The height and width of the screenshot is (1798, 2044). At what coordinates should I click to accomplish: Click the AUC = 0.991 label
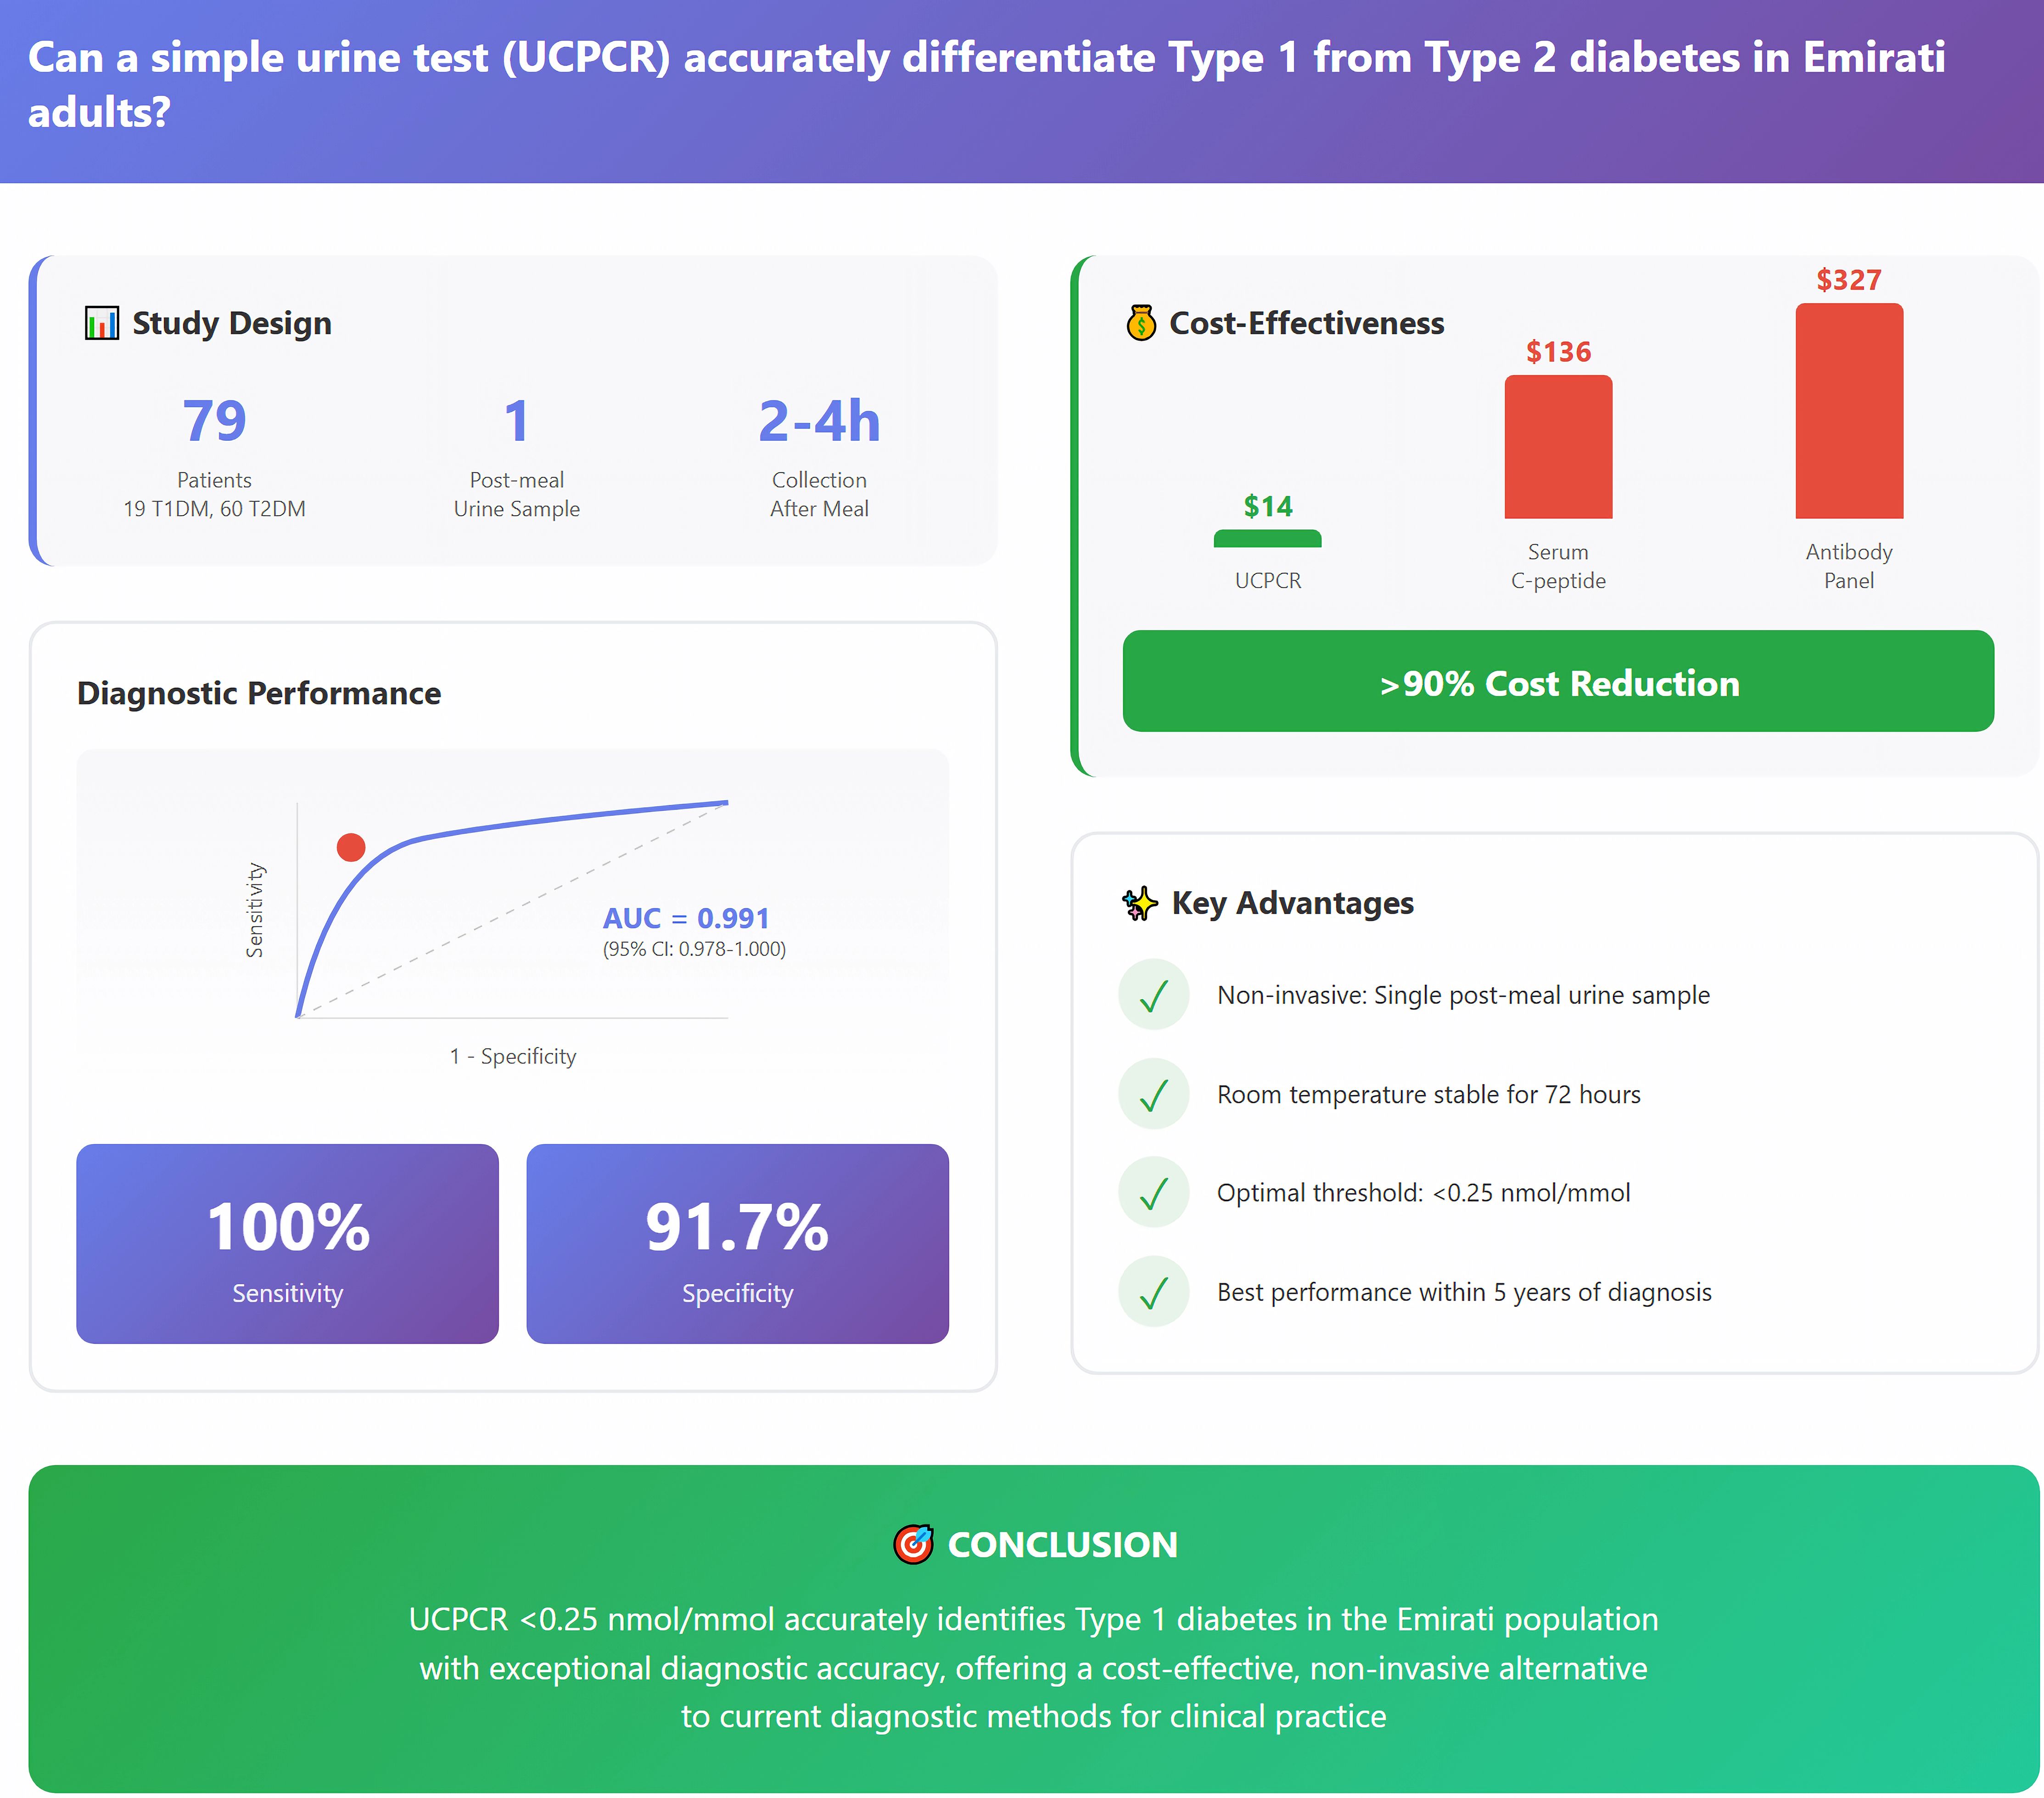(x=686, y=918)
